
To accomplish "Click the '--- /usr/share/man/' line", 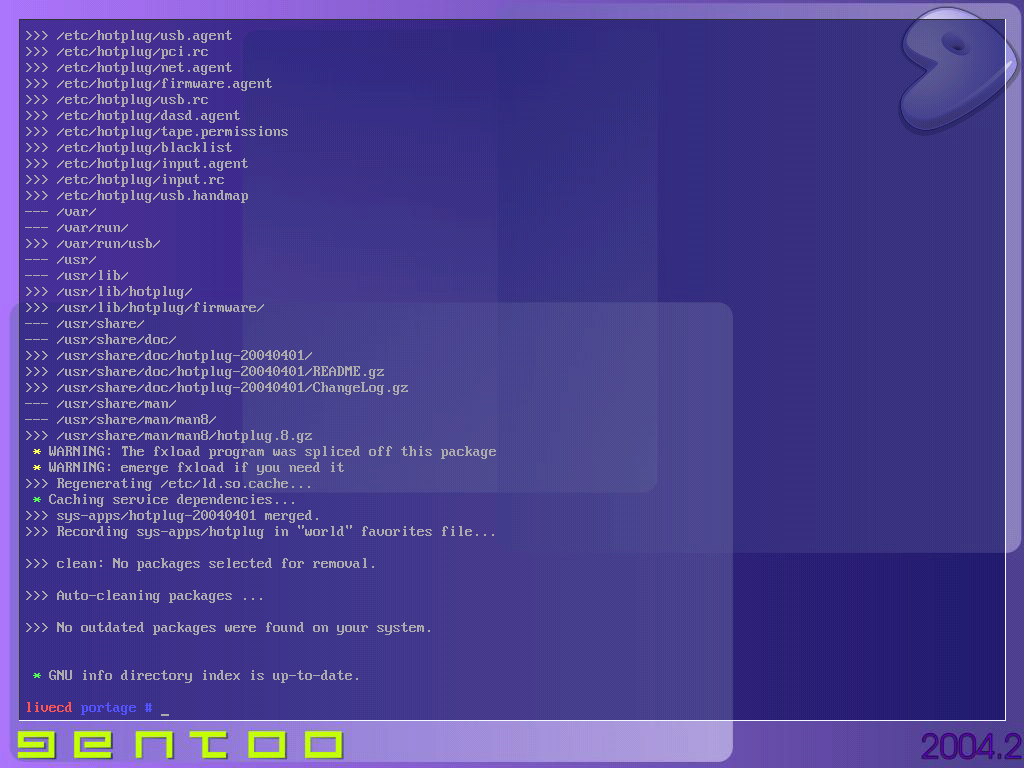I will 101,404.
